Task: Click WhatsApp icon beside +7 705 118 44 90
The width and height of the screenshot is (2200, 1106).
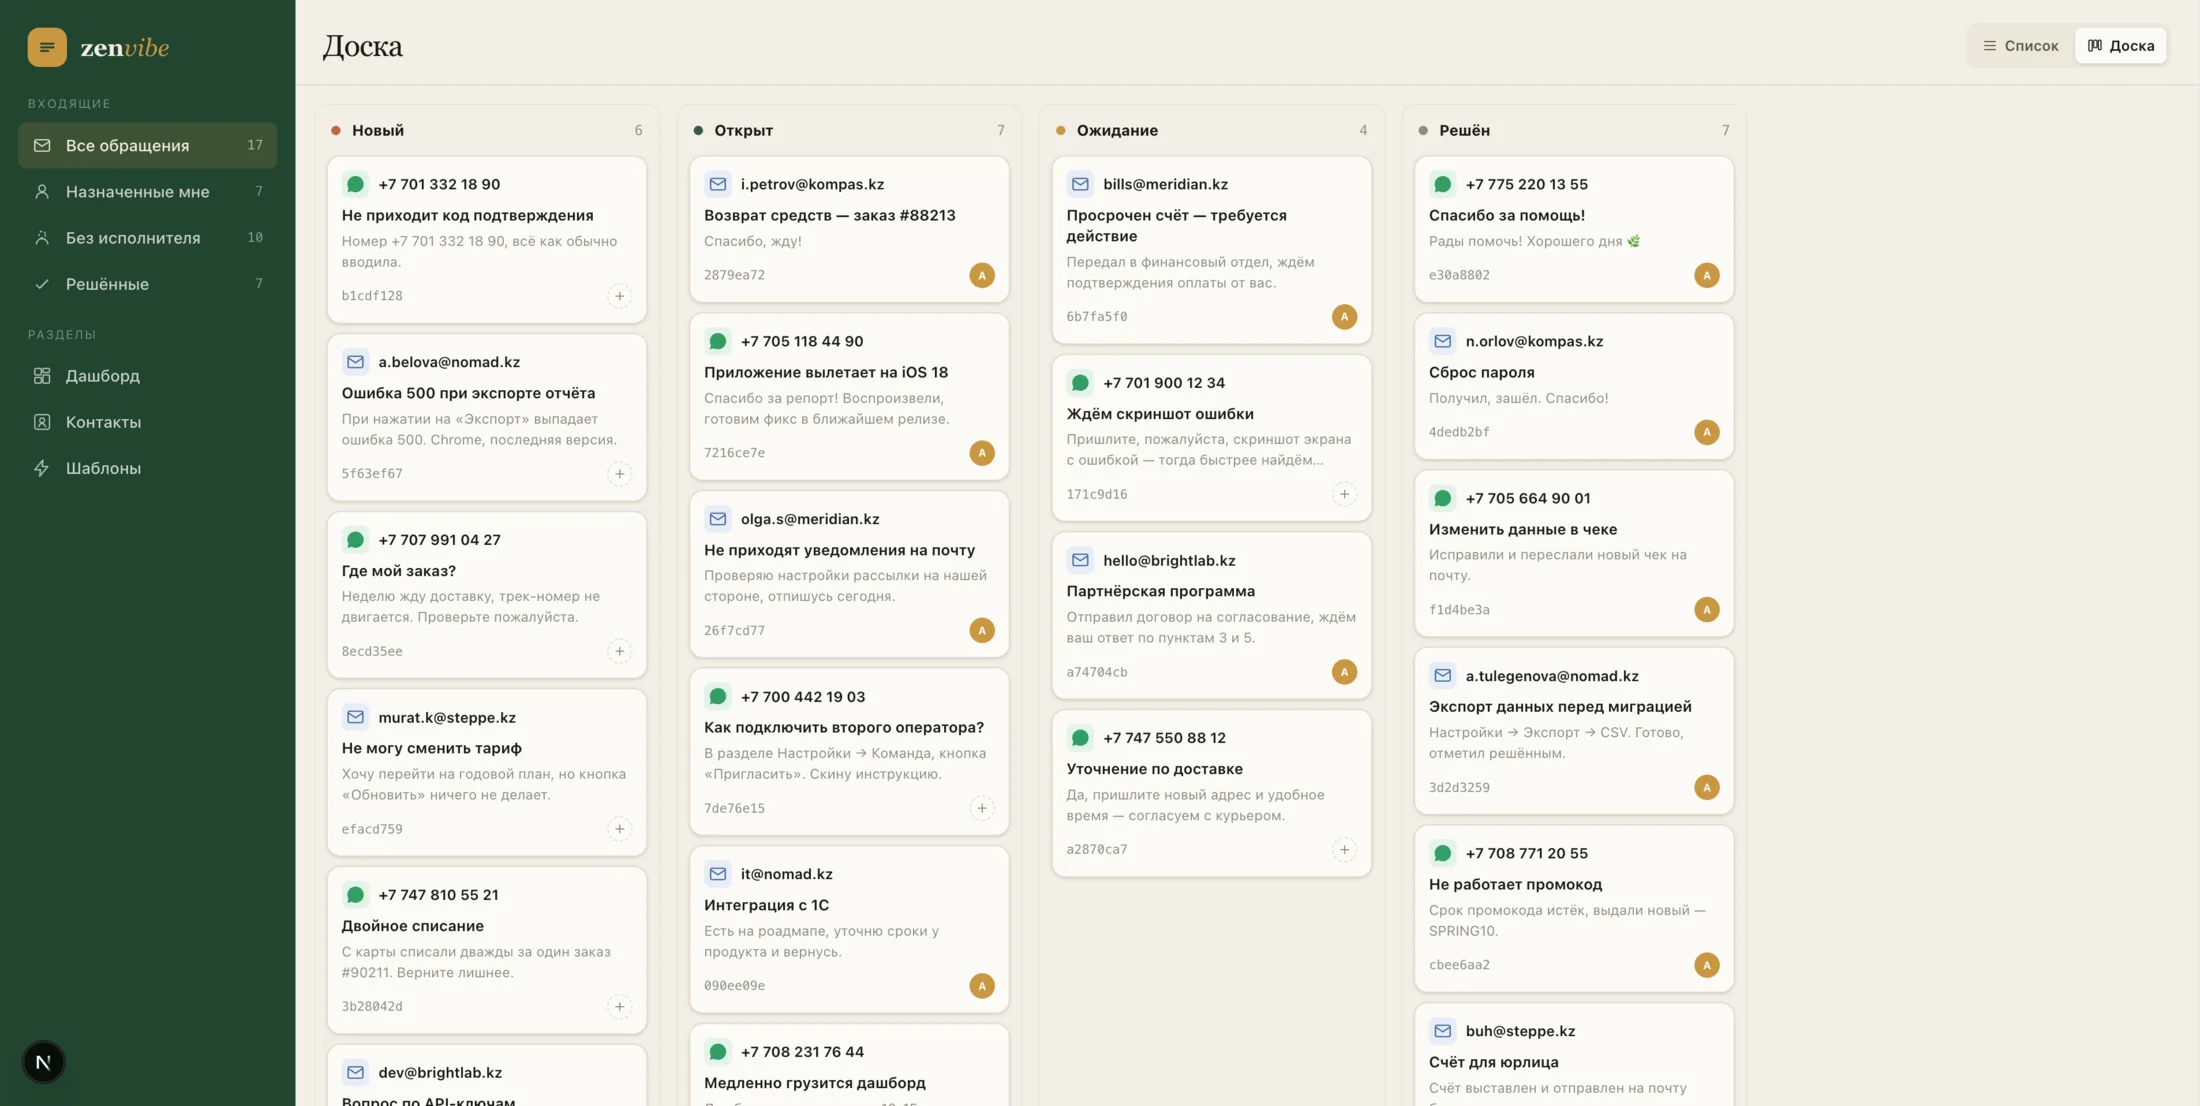Action: point(717,341)
